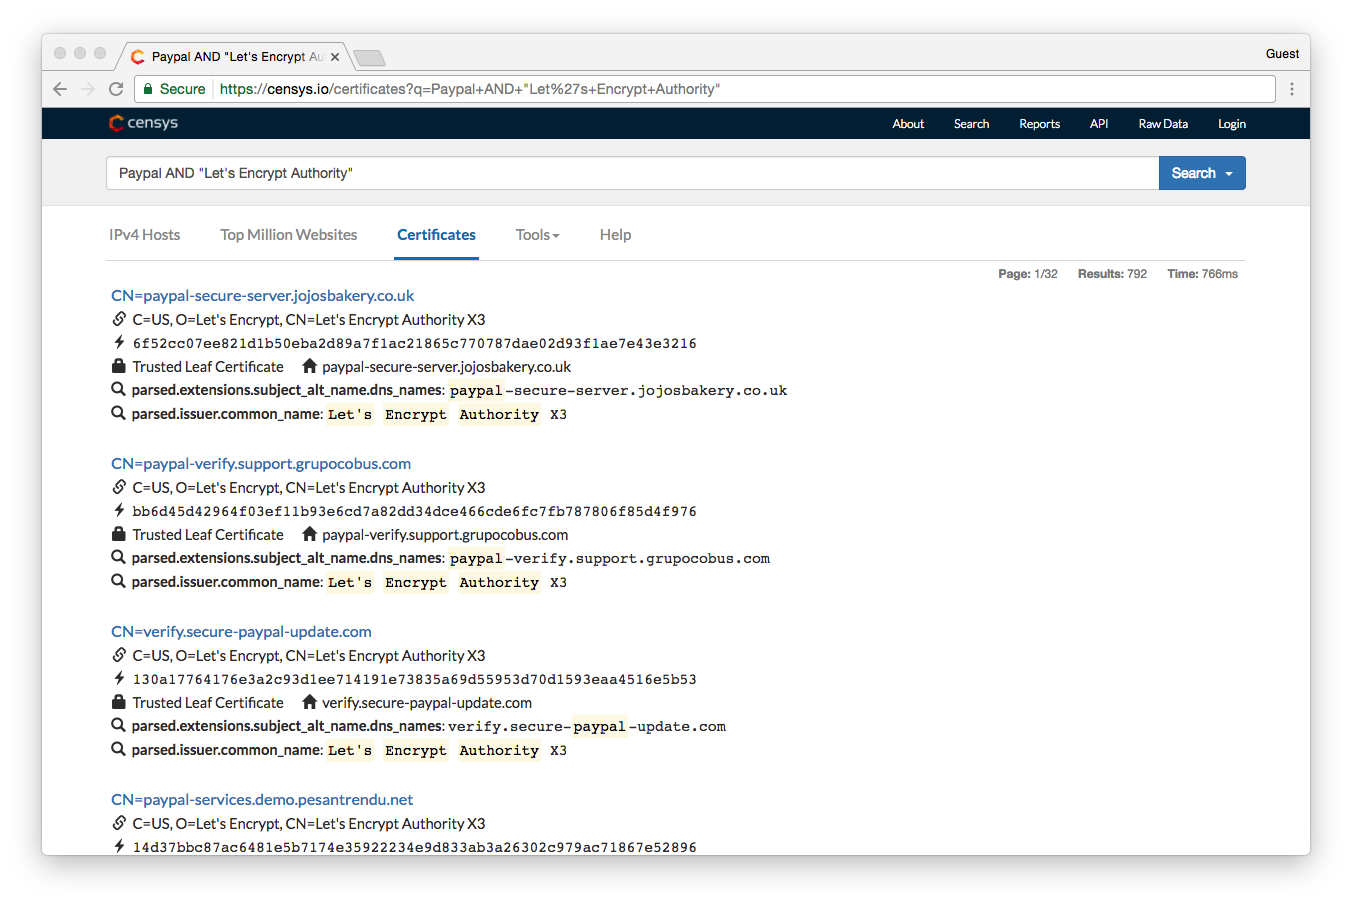Viewport: 1352px width, 905px height.
Task: Click lightning icon for 14d37bbc fingerprint
Action: click(119, 846)
